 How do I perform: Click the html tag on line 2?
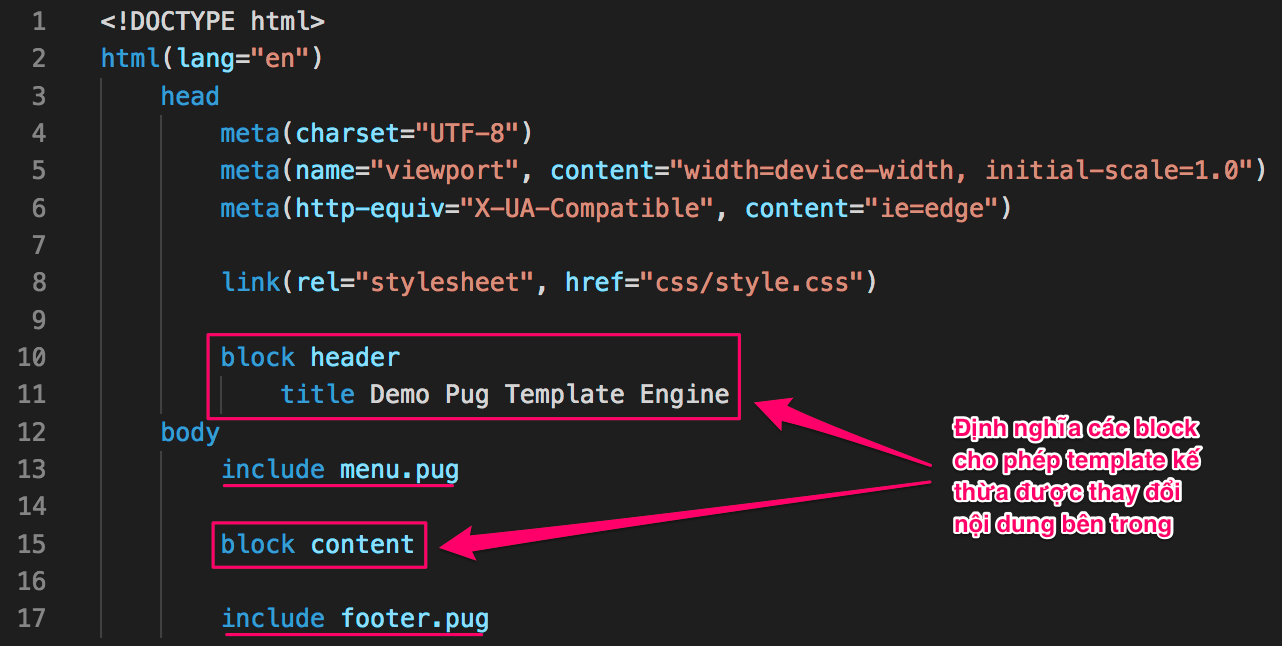[x=131, y=58]
